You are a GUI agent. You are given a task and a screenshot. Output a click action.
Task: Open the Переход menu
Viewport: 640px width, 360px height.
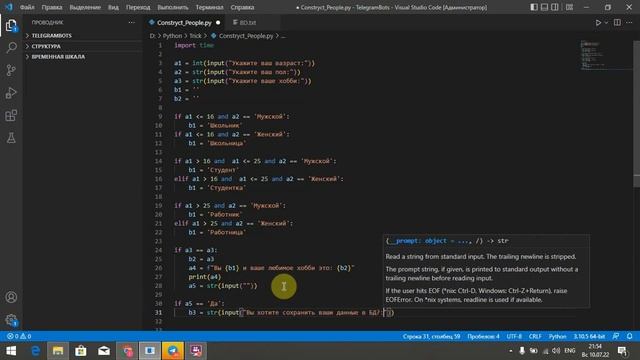click(138, 7)
